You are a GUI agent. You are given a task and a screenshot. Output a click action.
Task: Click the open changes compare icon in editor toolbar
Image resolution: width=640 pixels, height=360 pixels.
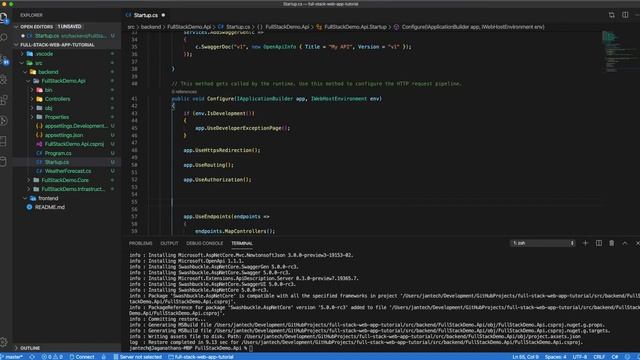pos(611,15)
